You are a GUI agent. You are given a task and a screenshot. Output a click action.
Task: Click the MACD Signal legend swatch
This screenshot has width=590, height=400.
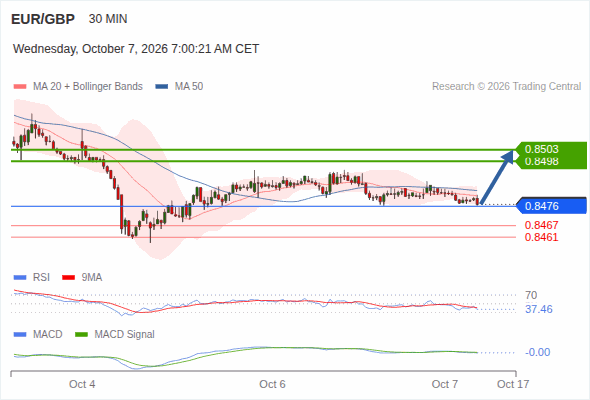(81, 335)
